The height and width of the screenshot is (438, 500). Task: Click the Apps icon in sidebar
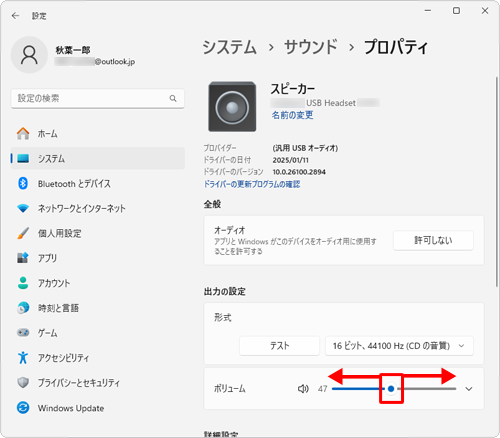[23, 258]
